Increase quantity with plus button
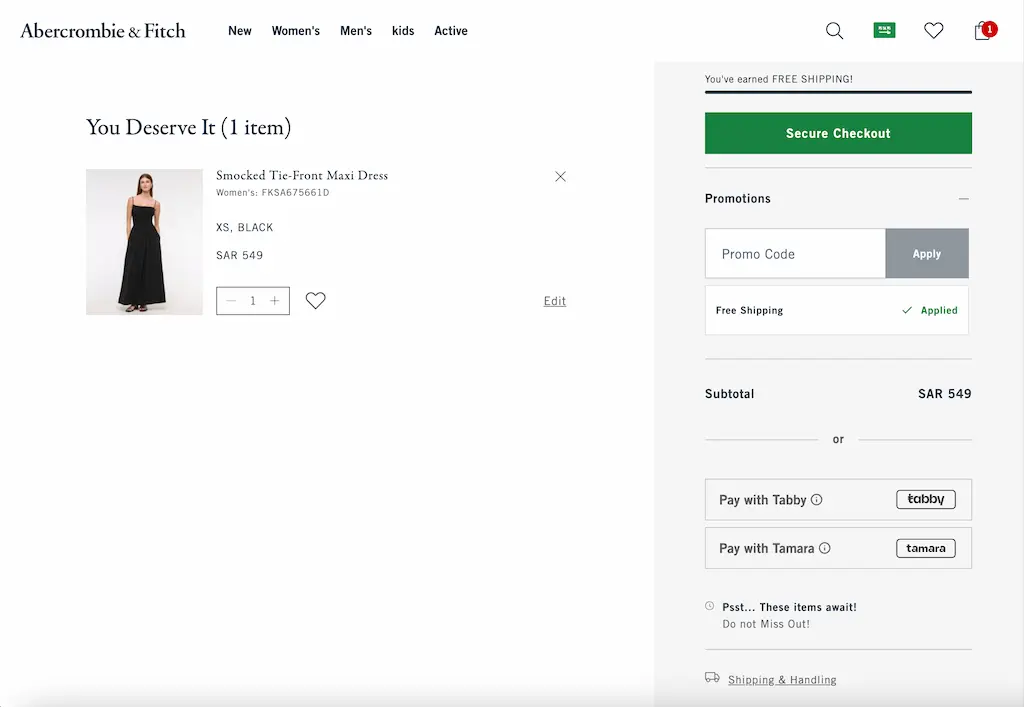This screenshot has height=707, width=1024. 275,301
